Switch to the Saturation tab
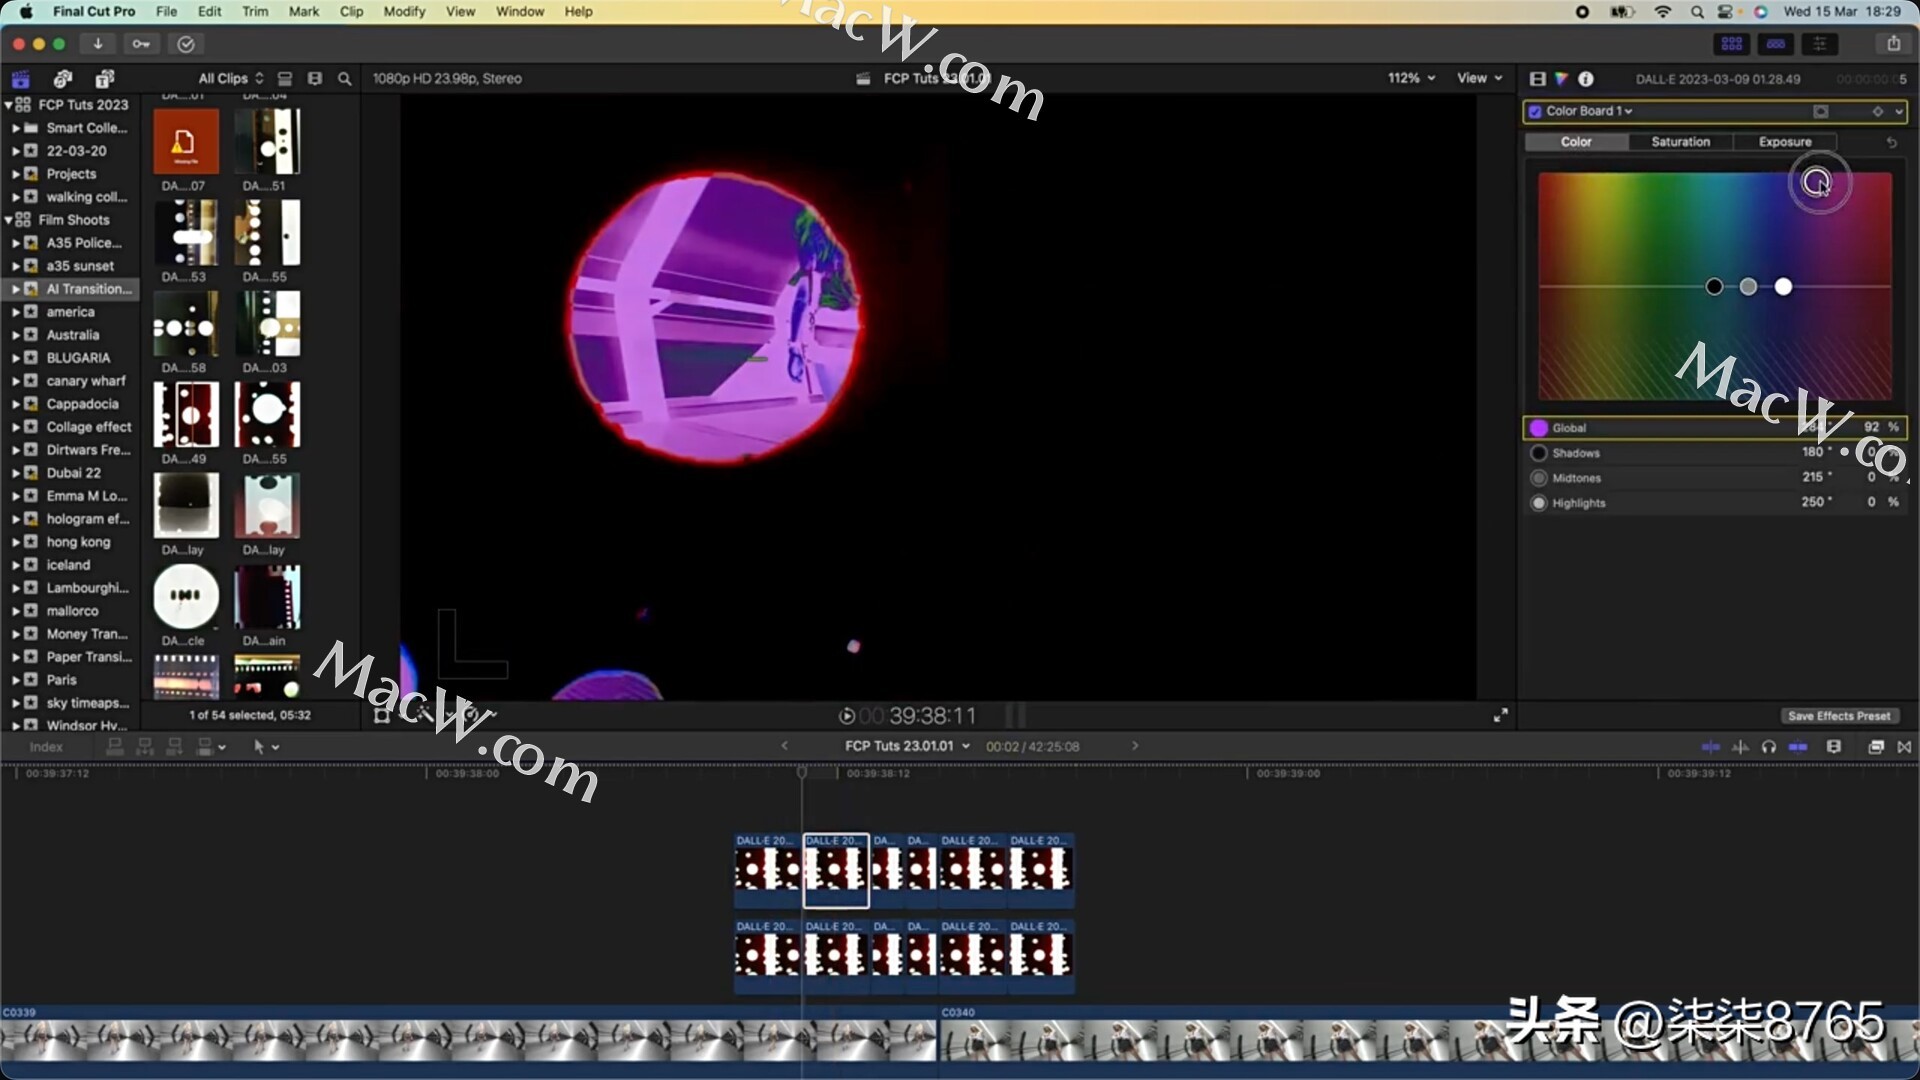Viewport: 1920px width, 1080px height. click(1679, 142)
